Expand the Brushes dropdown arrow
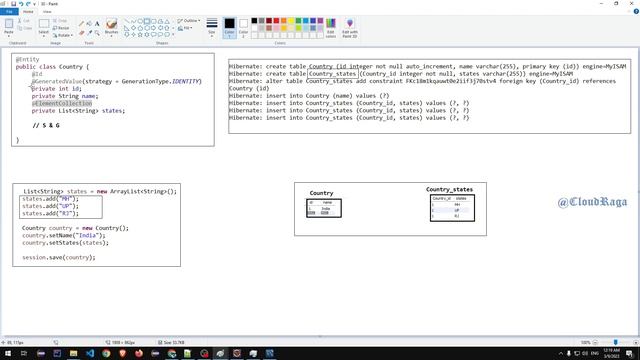This screenshot has height=360, width=640. (111, 36)
